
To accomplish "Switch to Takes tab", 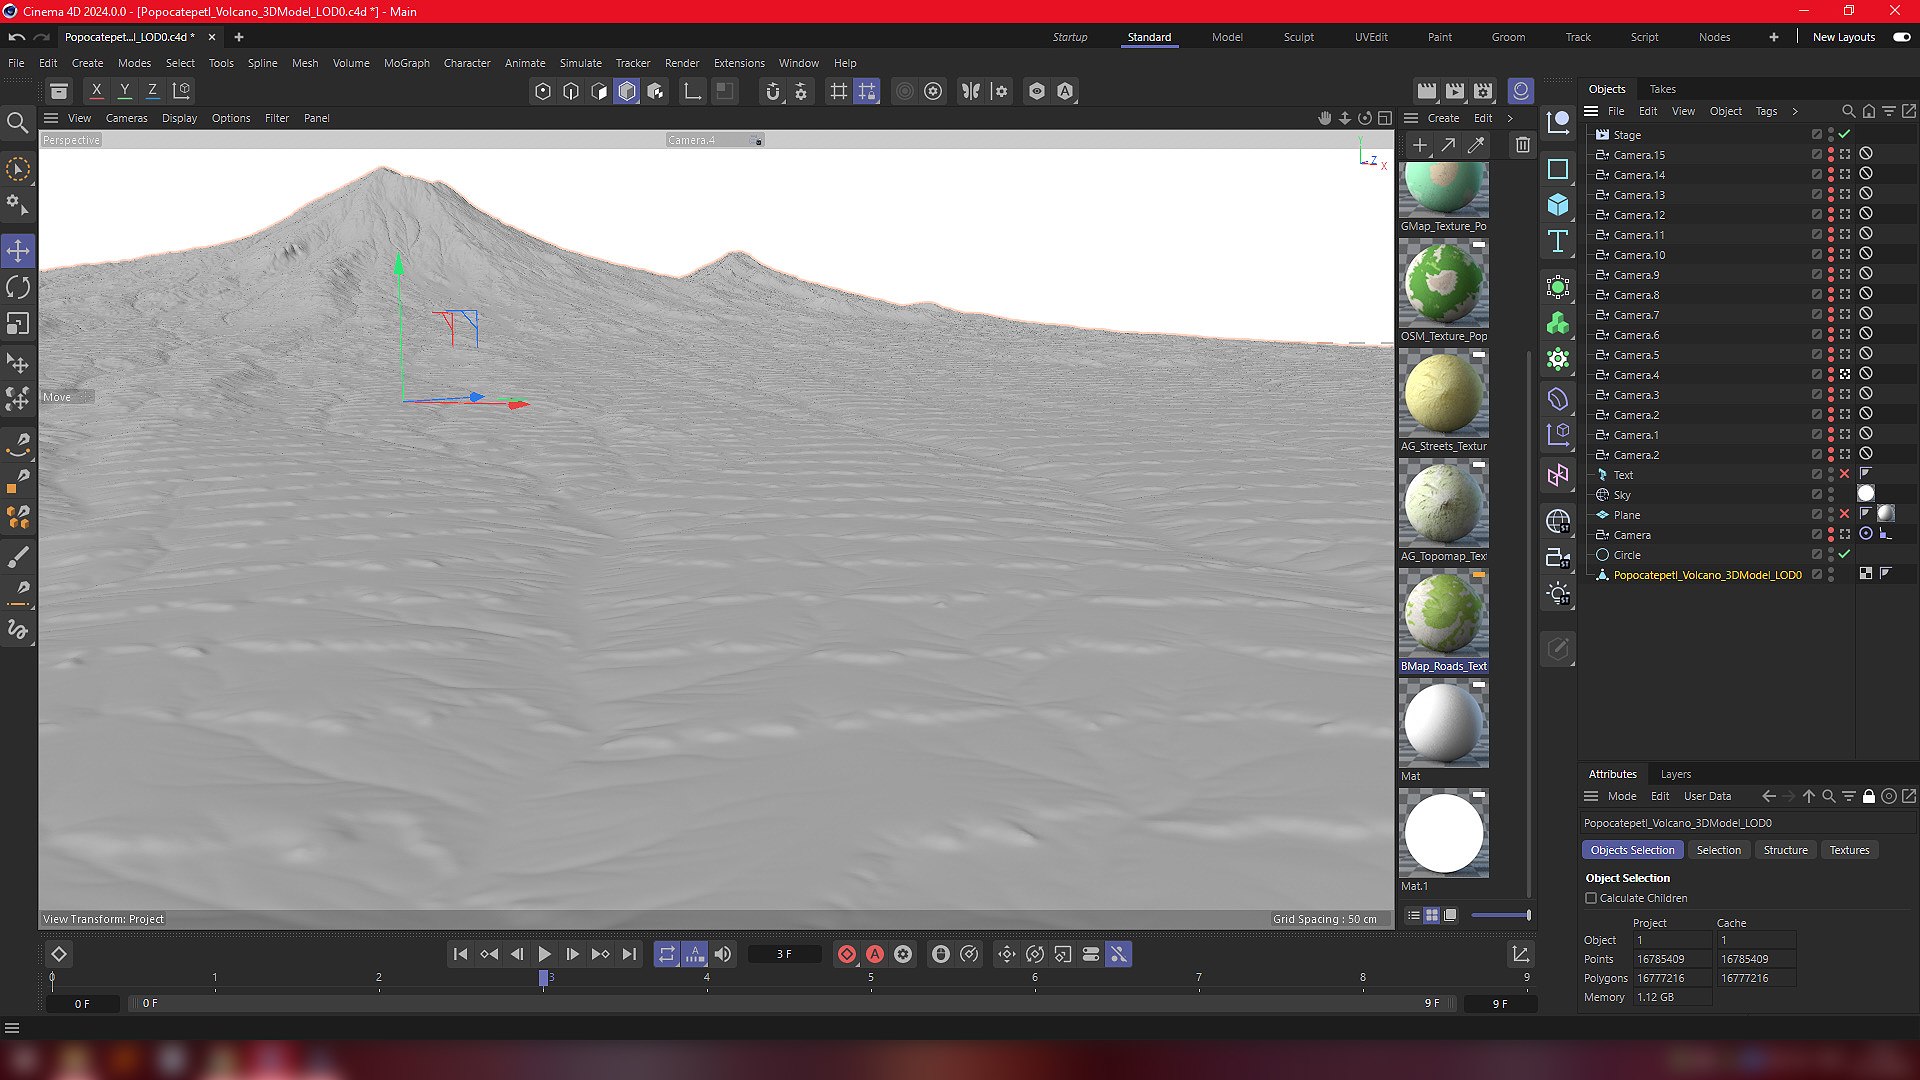I will pyautogui.click(x=1663, y=89).
